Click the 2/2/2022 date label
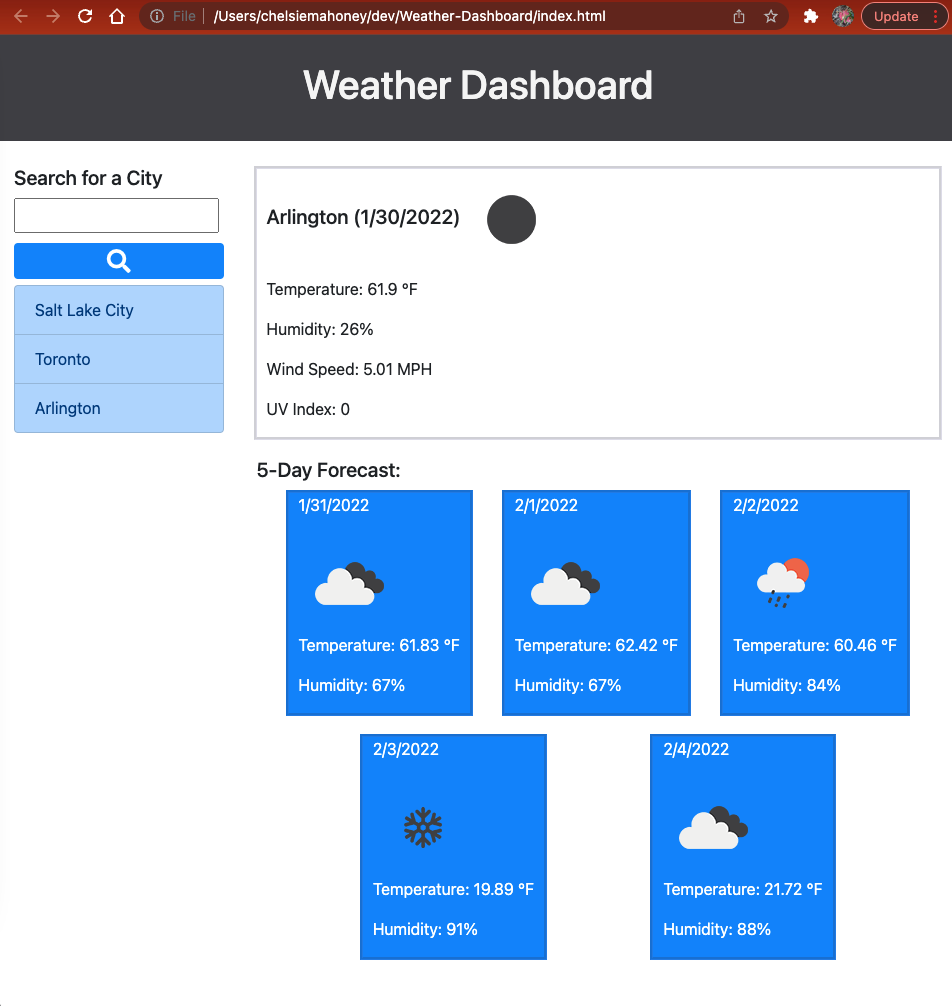 pyautogui.click(x=766, y=506)
